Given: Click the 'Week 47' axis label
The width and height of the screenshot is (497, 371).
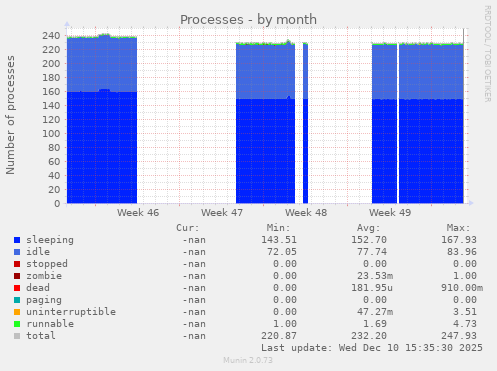Looking at the screenshot, I should (222, 213).
